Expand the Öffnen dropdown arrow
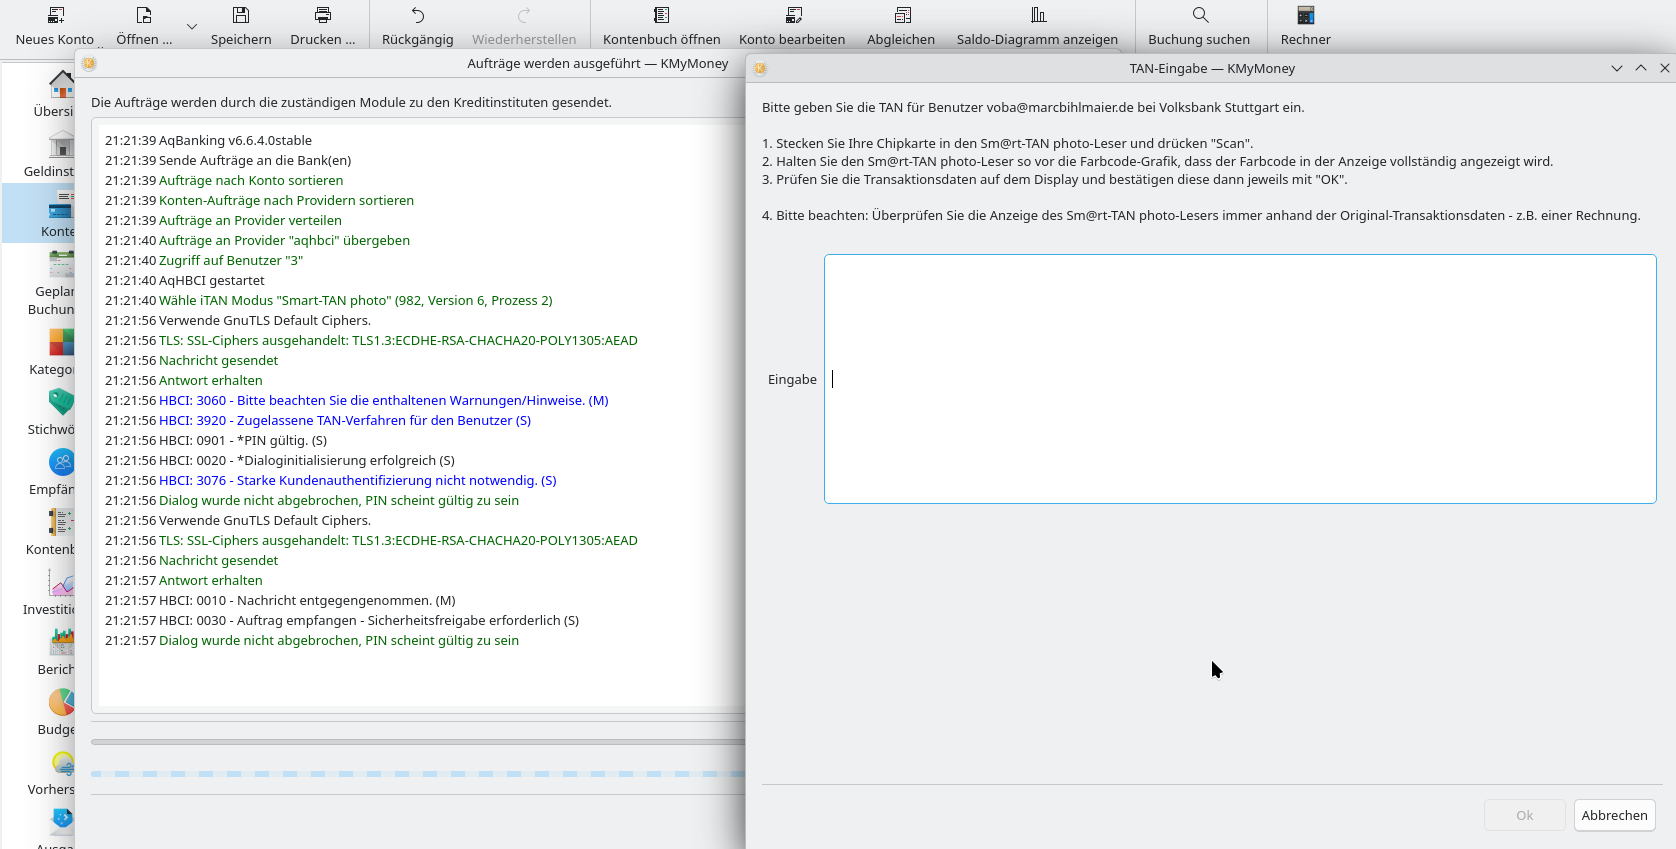This screenshot has width=1676, height=849. (192, 27)
